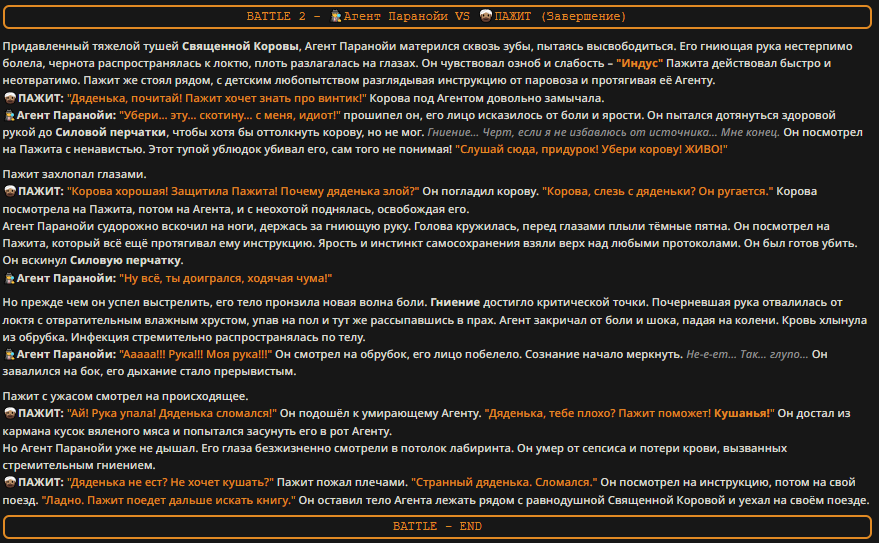Viewport: 879px width, 543px height.
Task: Click ПАЖИТ's avatar before "Дяденька, почитай!"
Action: (x=10, y=99)
